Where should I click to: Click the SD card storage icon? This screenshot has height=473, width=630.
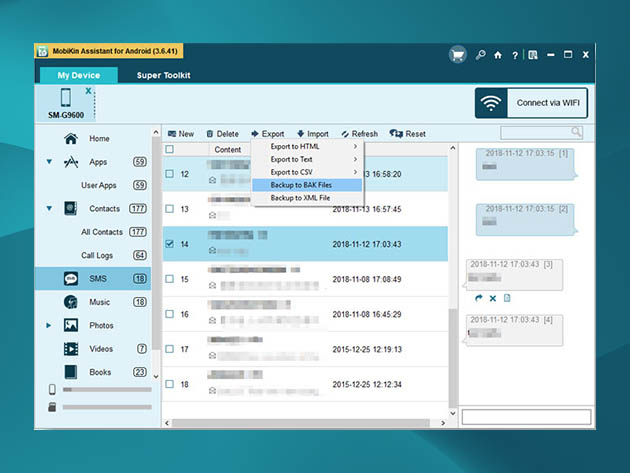pos(52,407)
